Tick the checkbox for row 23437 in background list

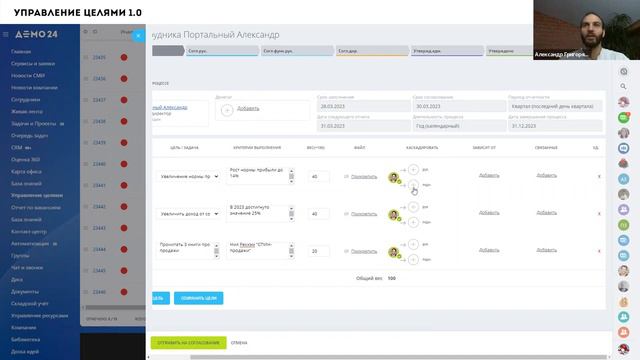click(x=86, y=100)
